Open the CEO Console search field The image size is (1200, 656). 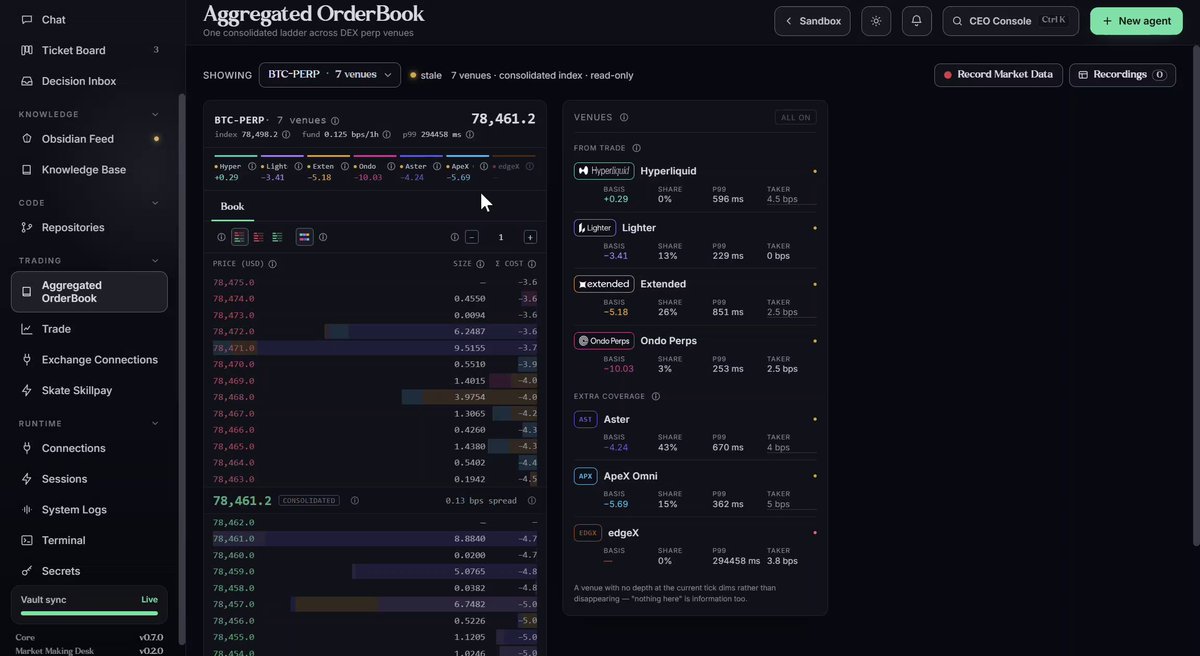pos(1011,21)
